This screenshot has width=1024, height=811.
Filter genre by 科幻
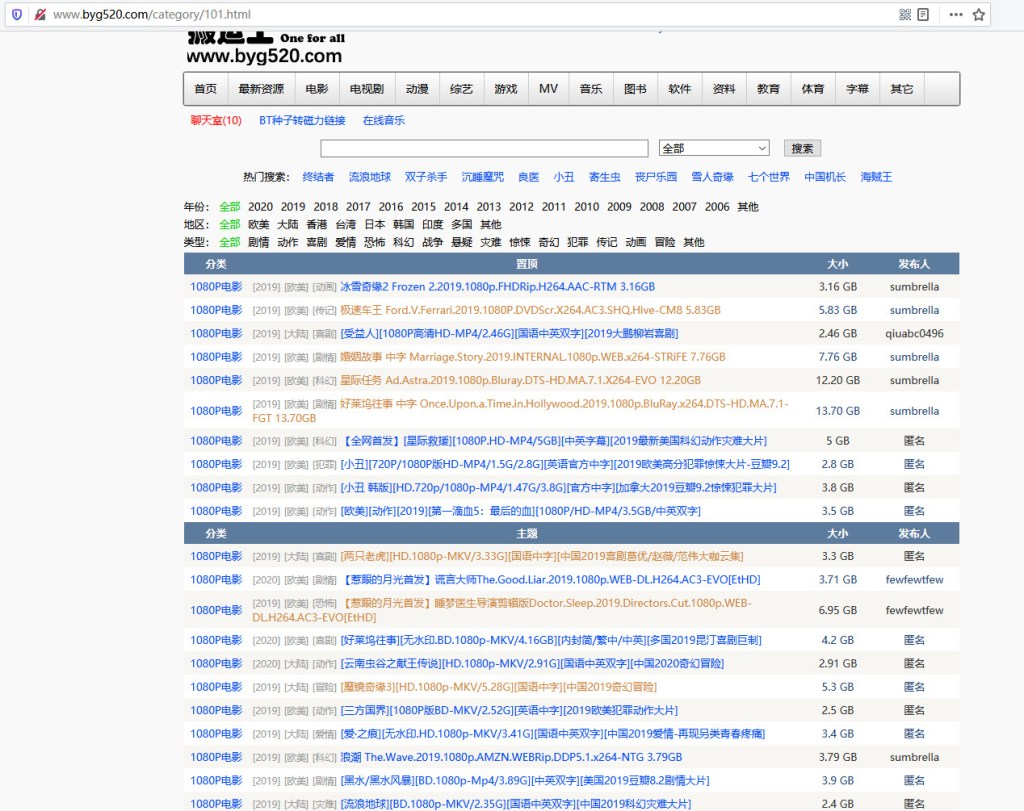coord(403,242)
